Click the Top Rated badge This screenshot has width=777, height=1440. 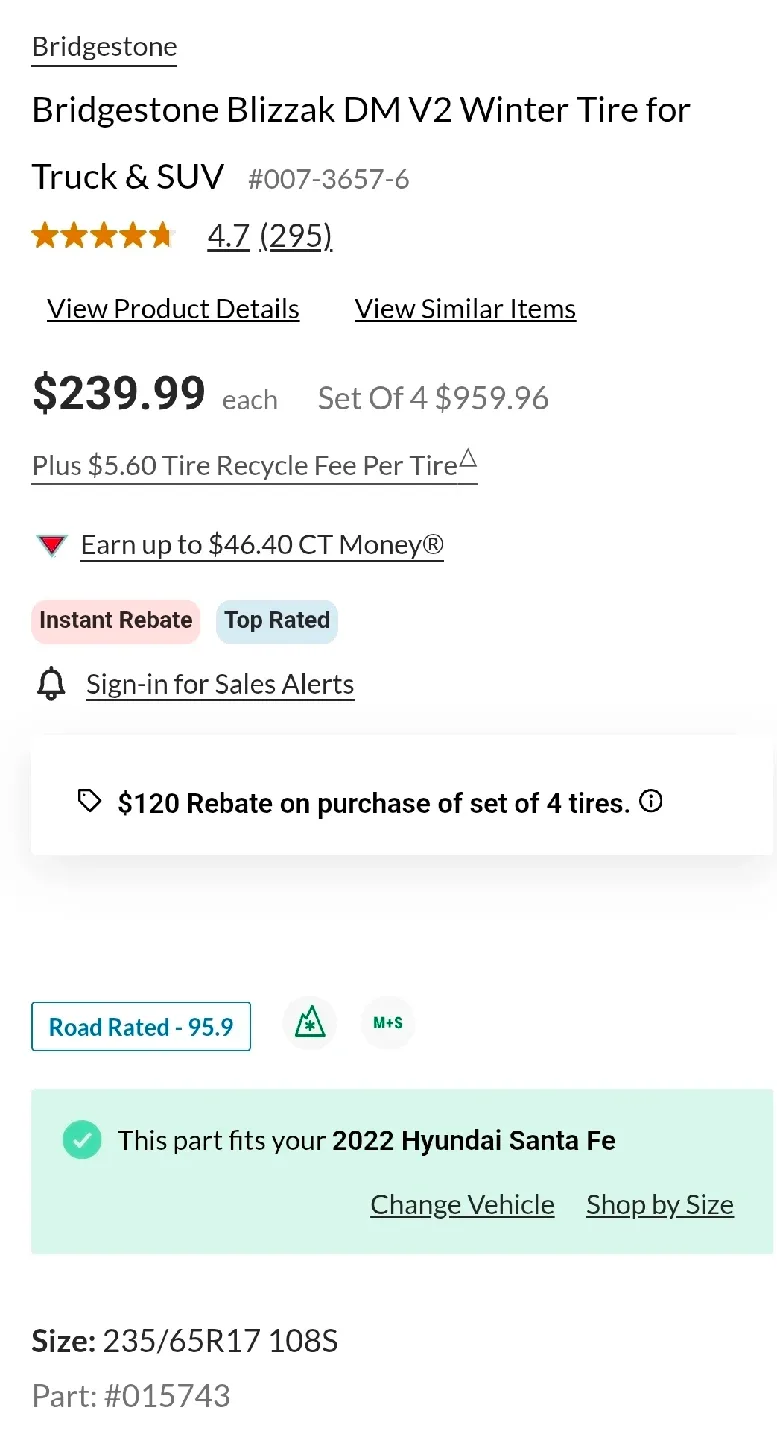point(277,621)
